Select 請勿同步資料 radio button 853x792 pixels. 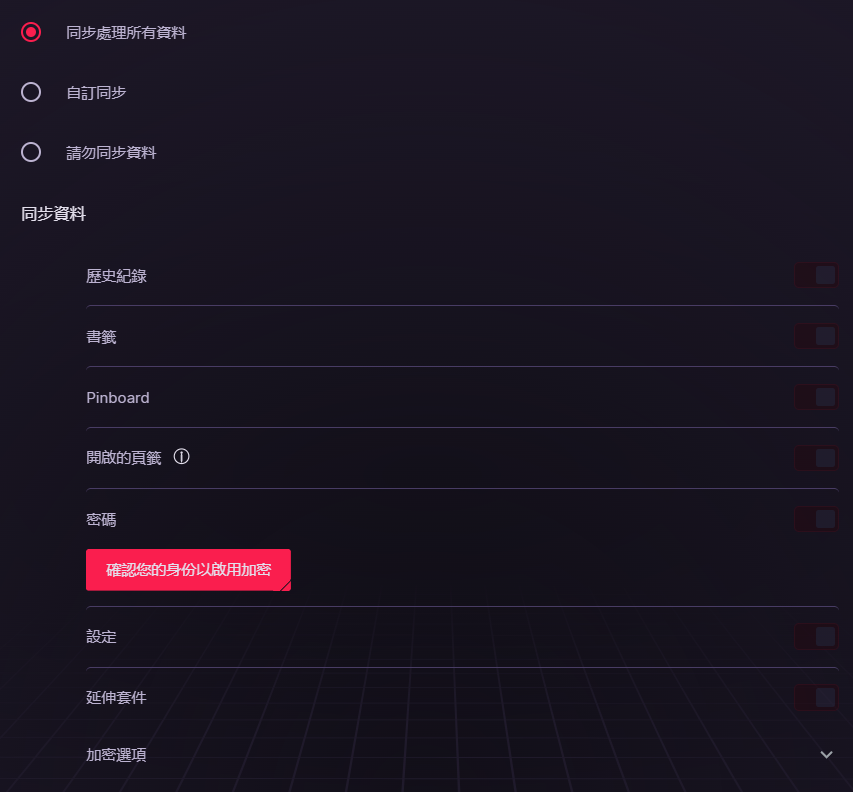(31, 152)
